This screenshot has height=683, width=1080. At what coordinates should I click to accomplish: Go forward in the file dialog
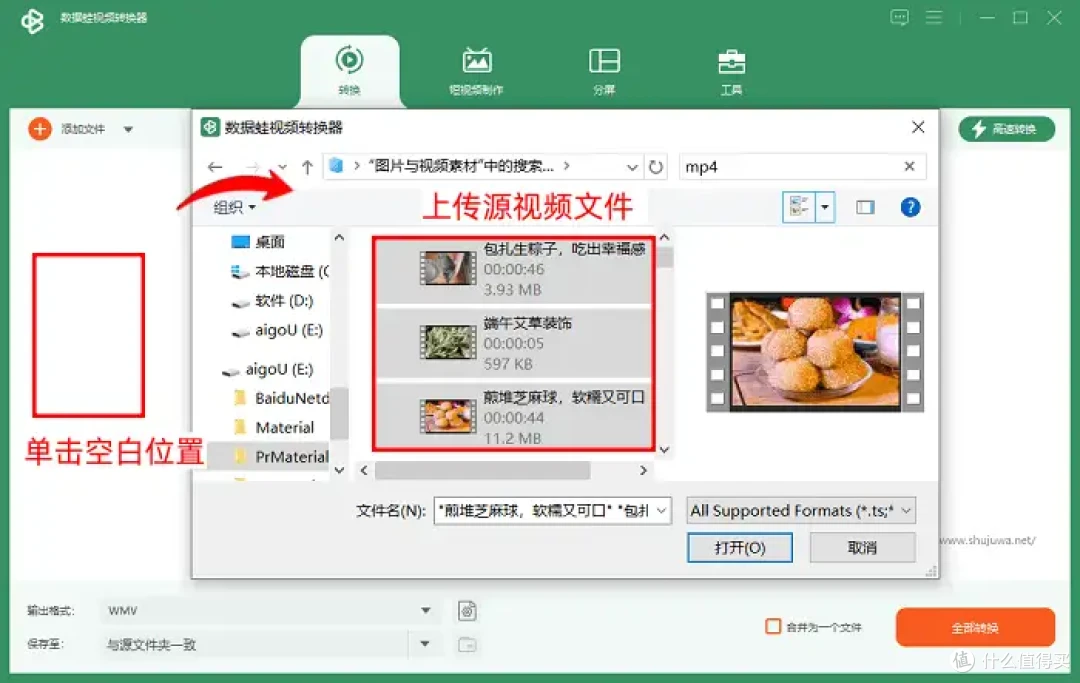(x=252, y=167)
